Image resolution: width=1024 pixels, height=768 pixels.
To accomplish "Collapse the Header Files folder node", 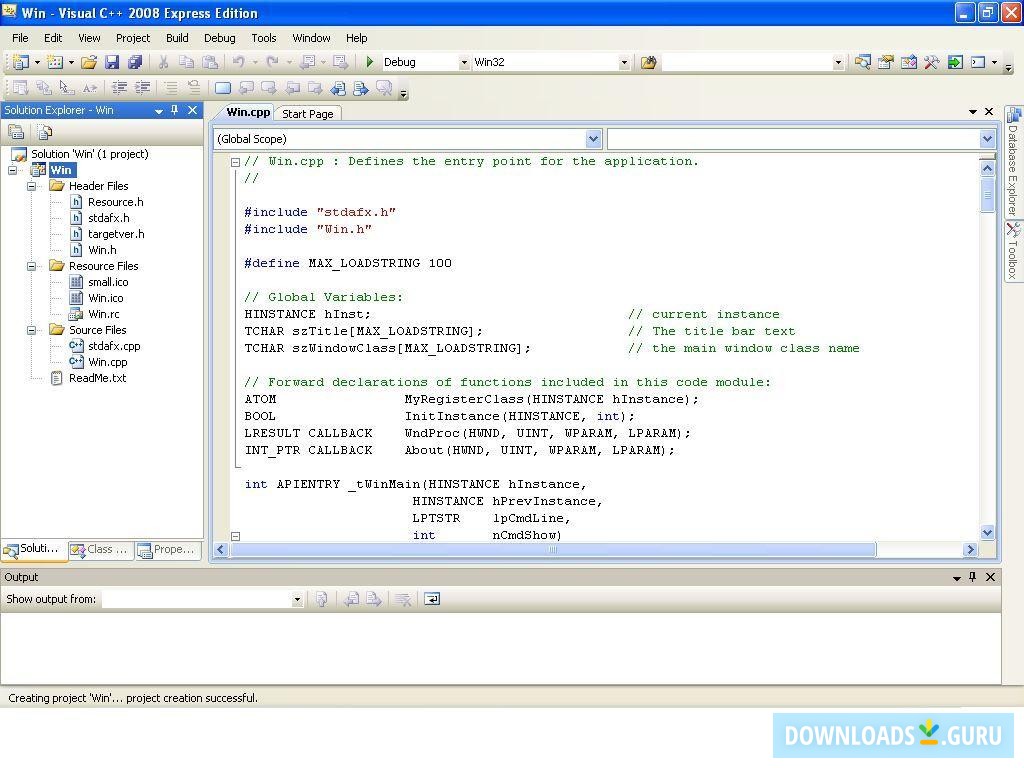I will point(32,186).
